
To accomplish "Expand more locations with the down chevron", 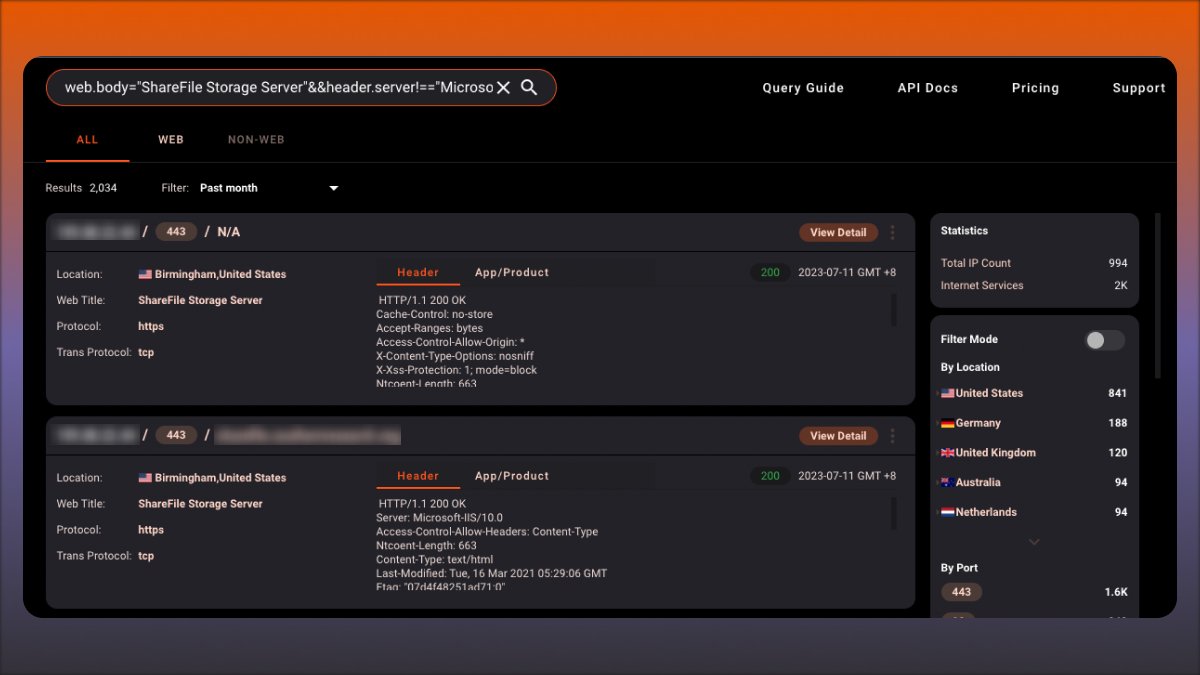I will click(1034, 542).
